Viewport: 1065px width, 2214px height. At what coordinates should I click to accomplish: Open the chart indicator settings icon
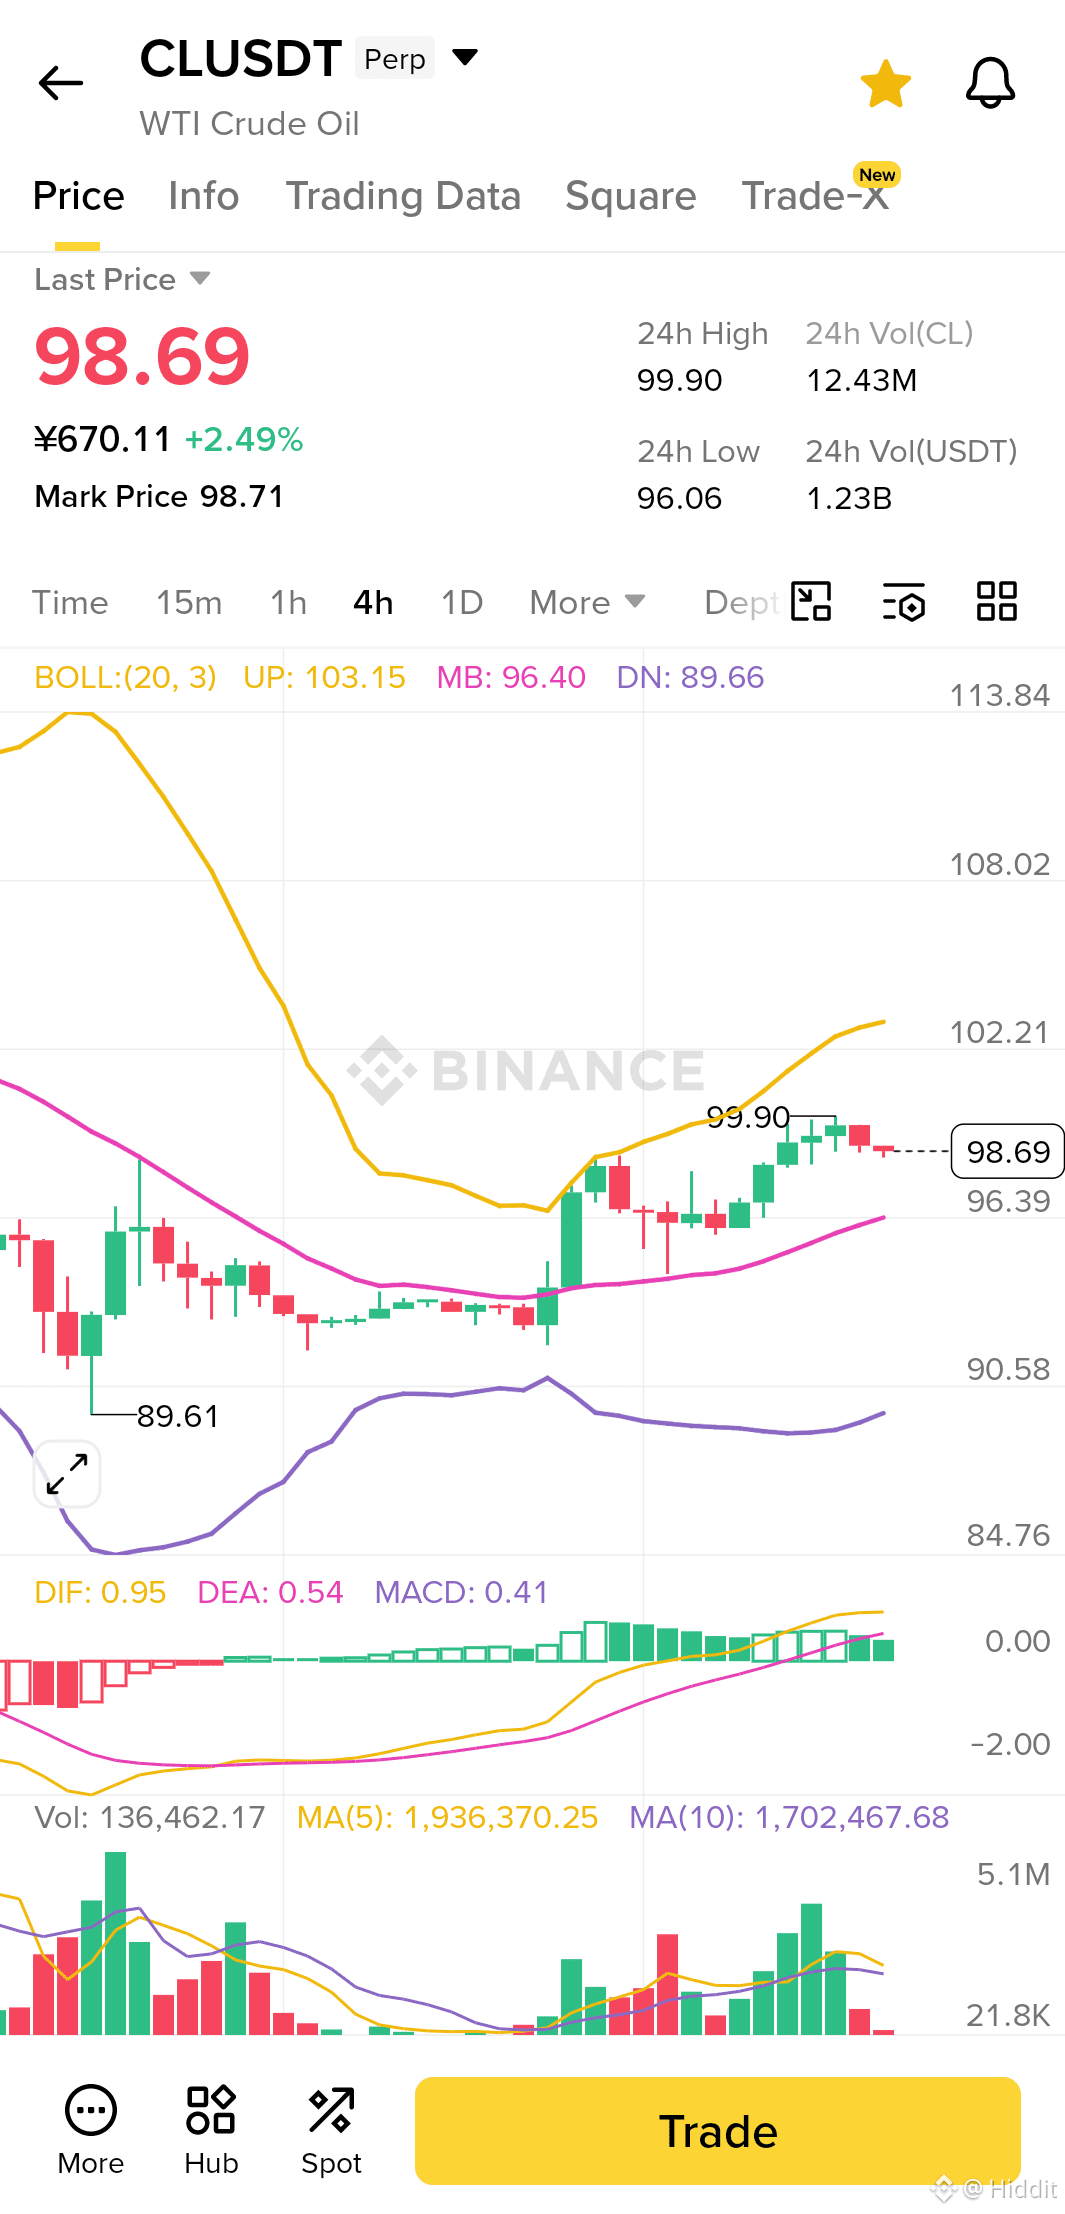[904, 602]
